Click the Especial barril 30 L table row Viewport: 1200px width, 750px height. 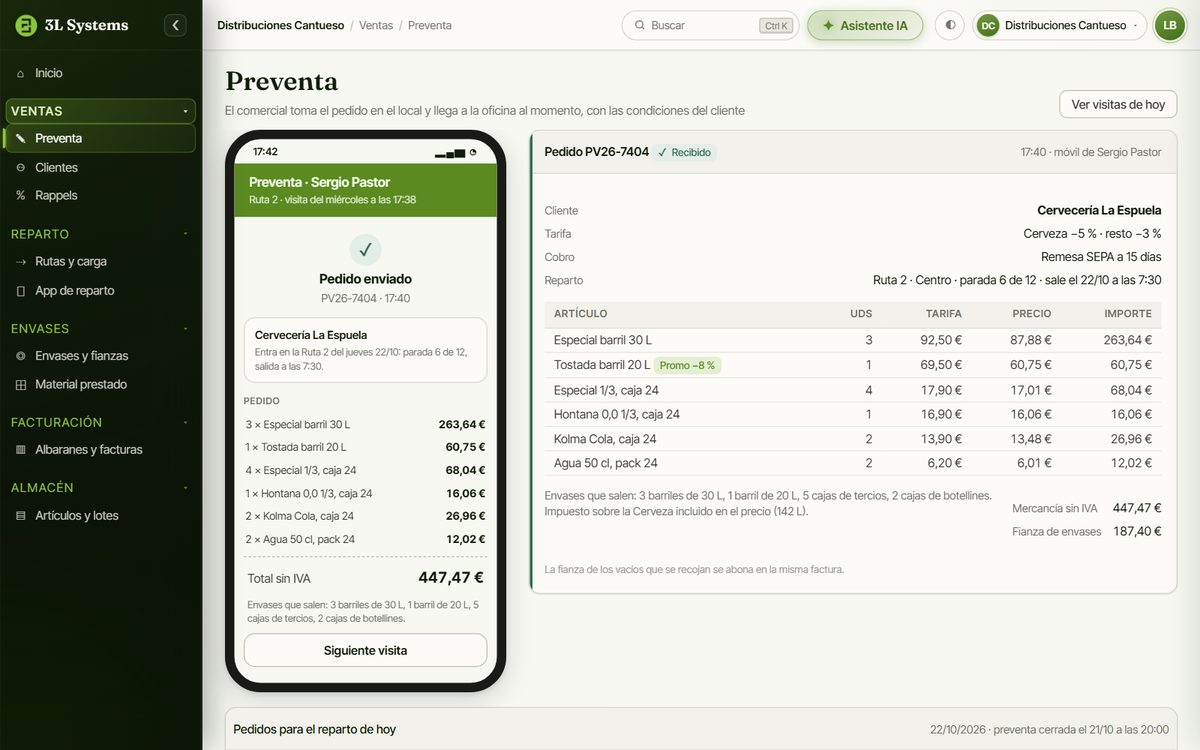tap(853, 340)
